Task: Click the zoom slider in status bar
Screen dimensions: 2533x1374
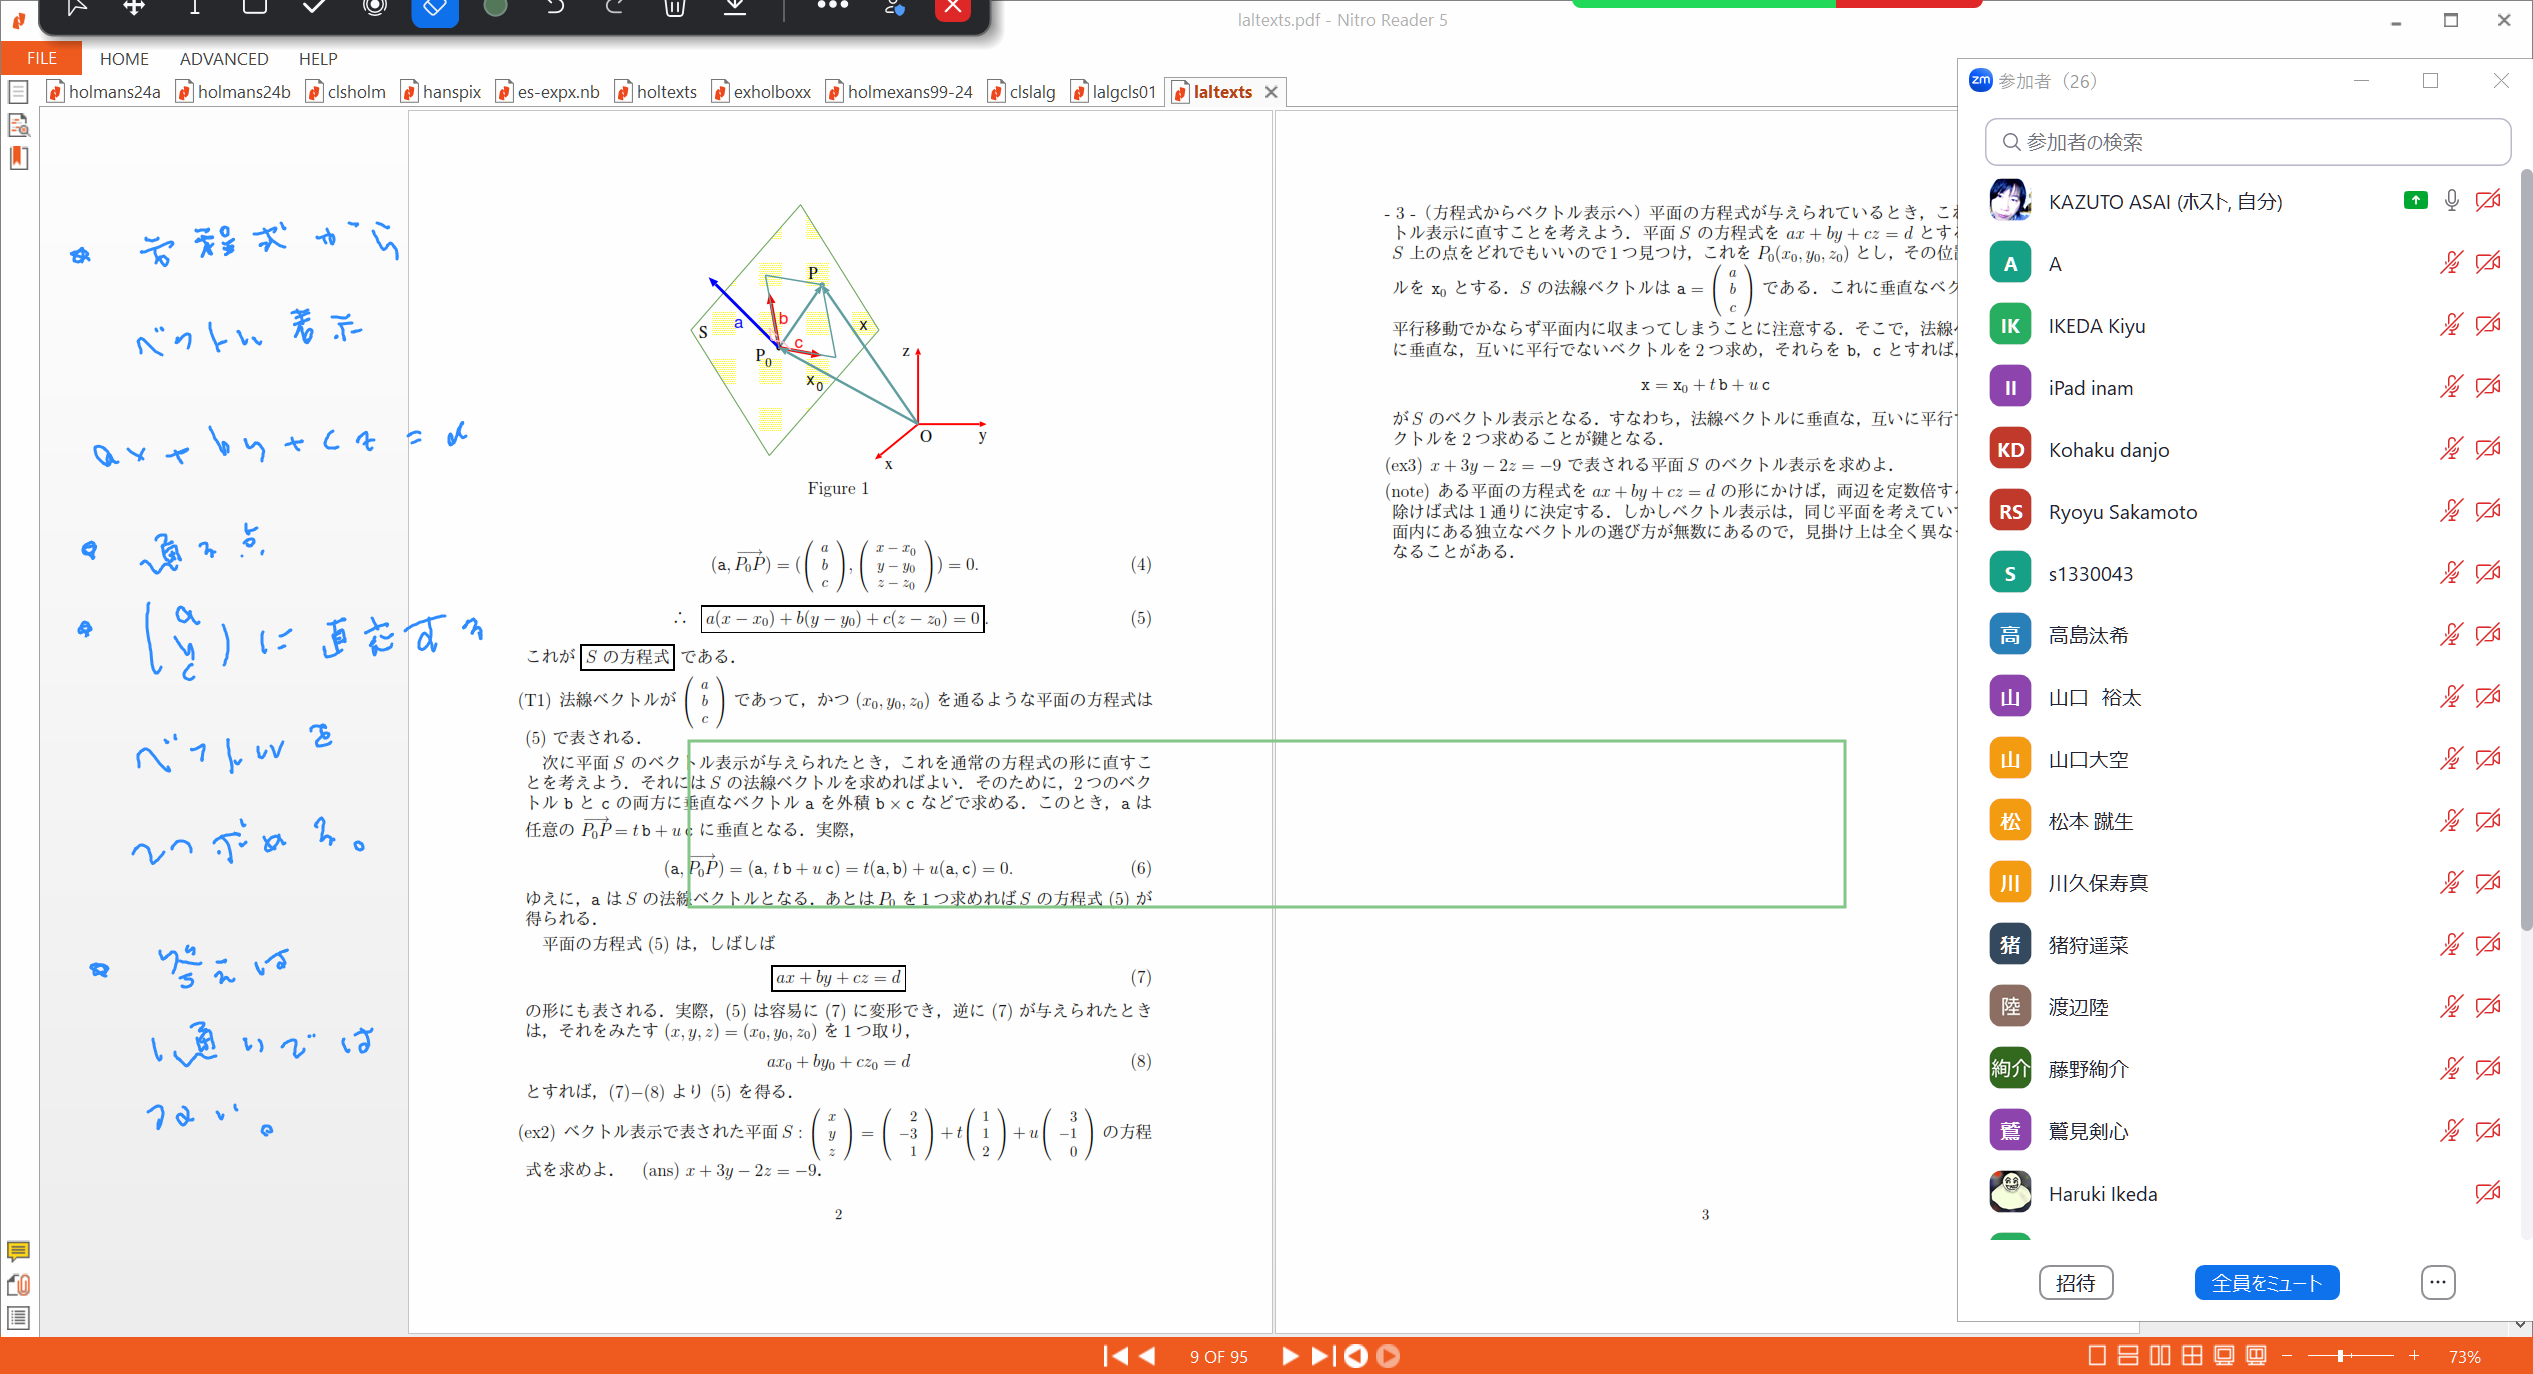Action: [x=2350, y=1356]
